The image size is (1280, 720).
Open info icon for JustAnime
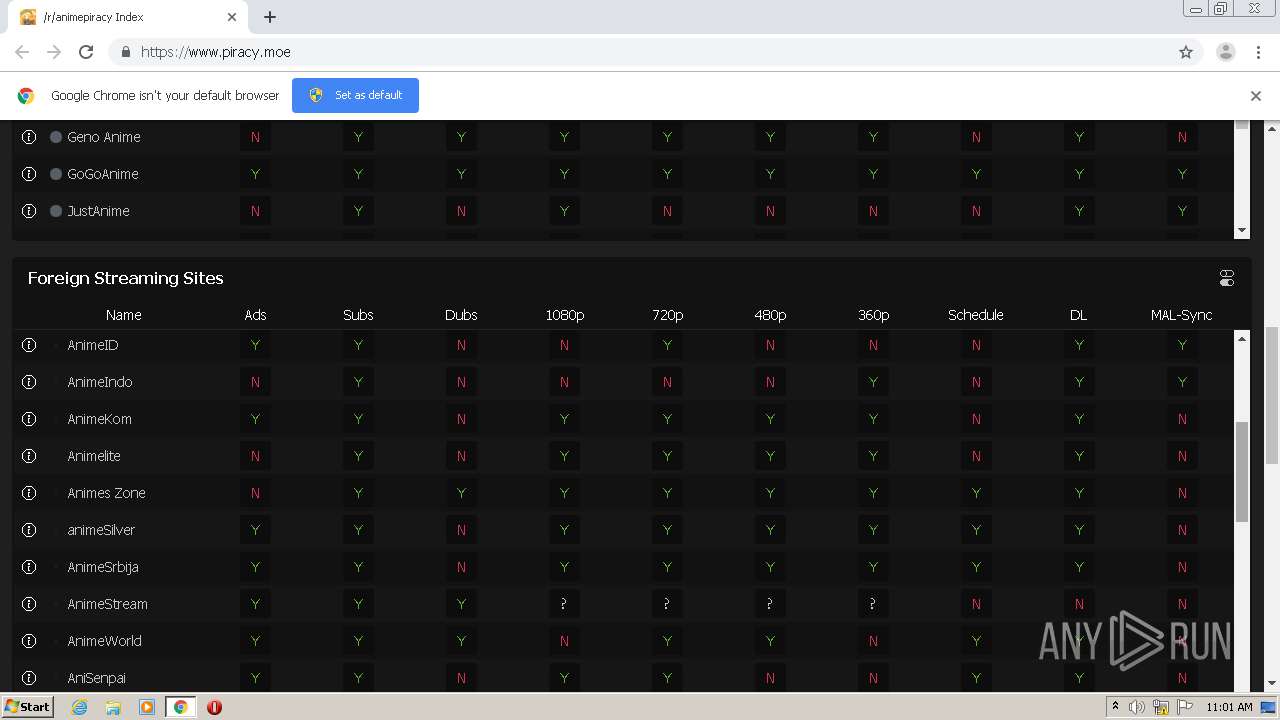click(x=29, y=211)
